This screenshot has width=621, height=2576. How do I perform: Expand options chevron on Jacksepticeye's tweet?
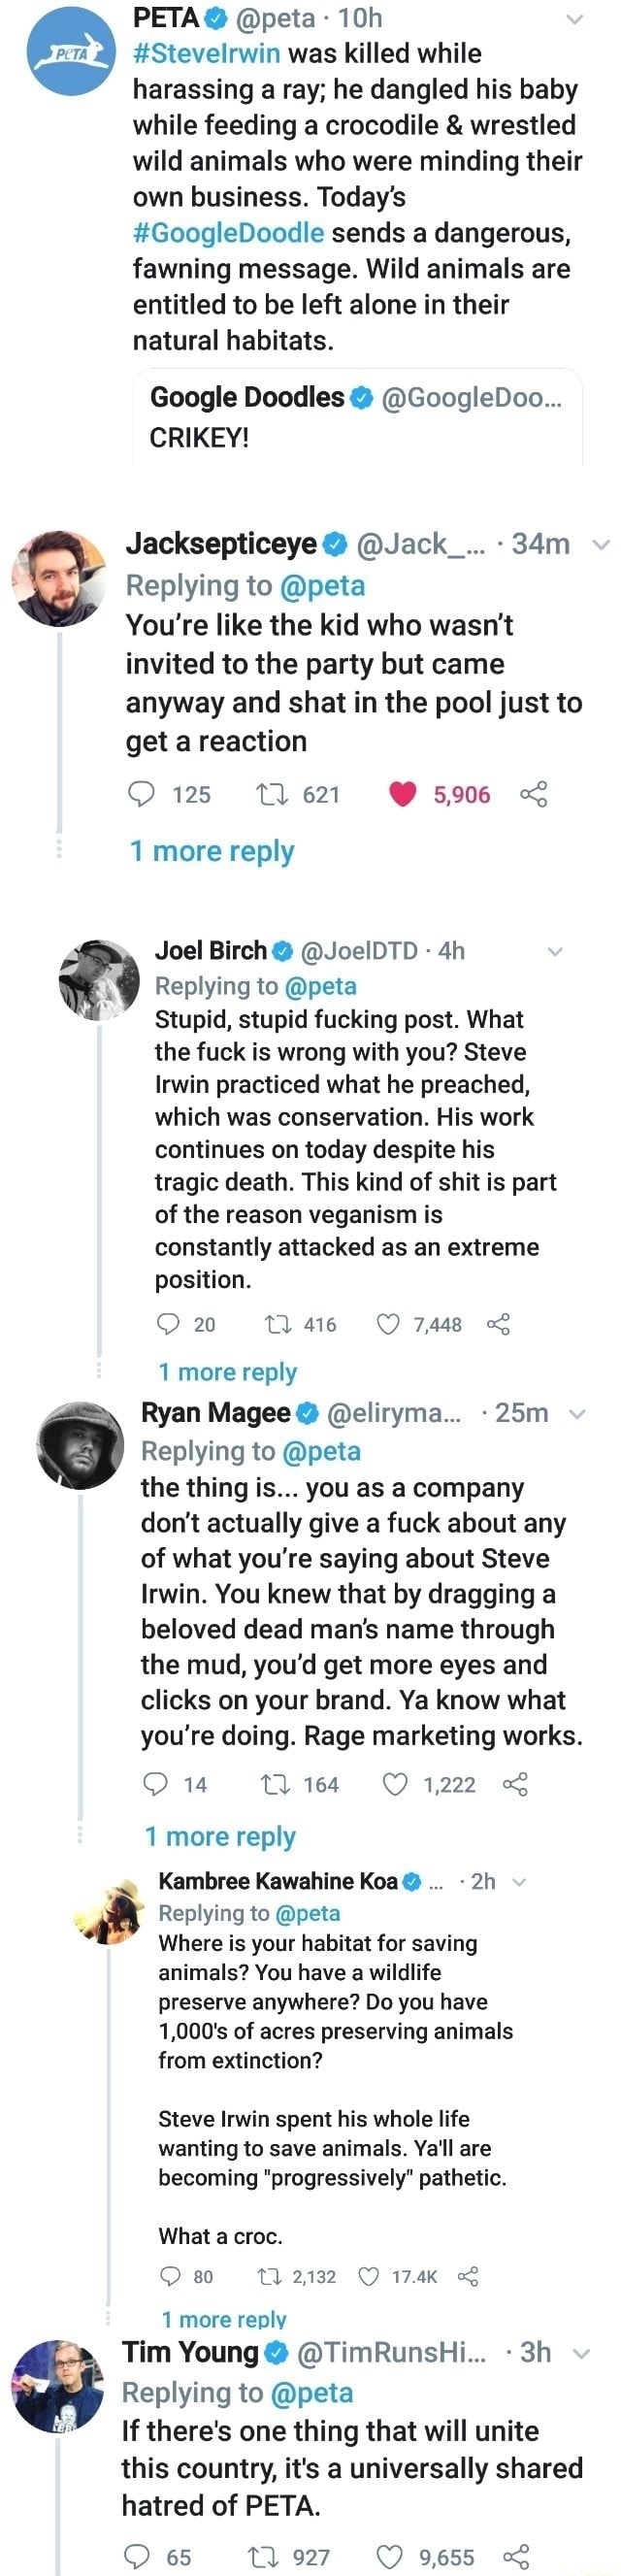pos(602,545)
